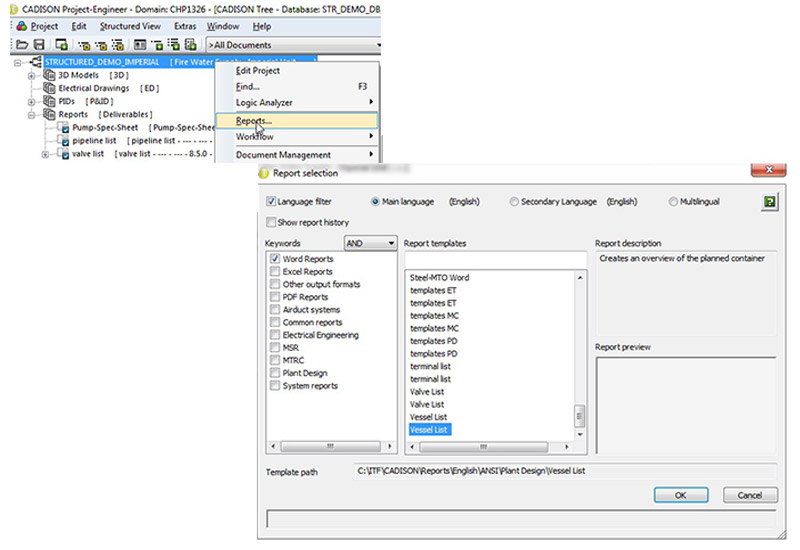This screenshot has width=800, height=550.
Task: Click the scroll up arrow of templates list
Action: point(580,278)
